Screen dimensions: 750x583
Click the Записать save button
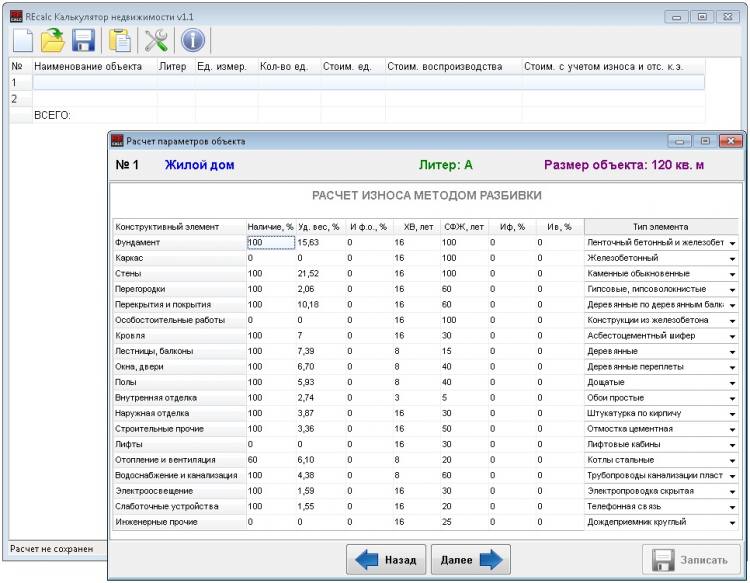click(691, 560)
